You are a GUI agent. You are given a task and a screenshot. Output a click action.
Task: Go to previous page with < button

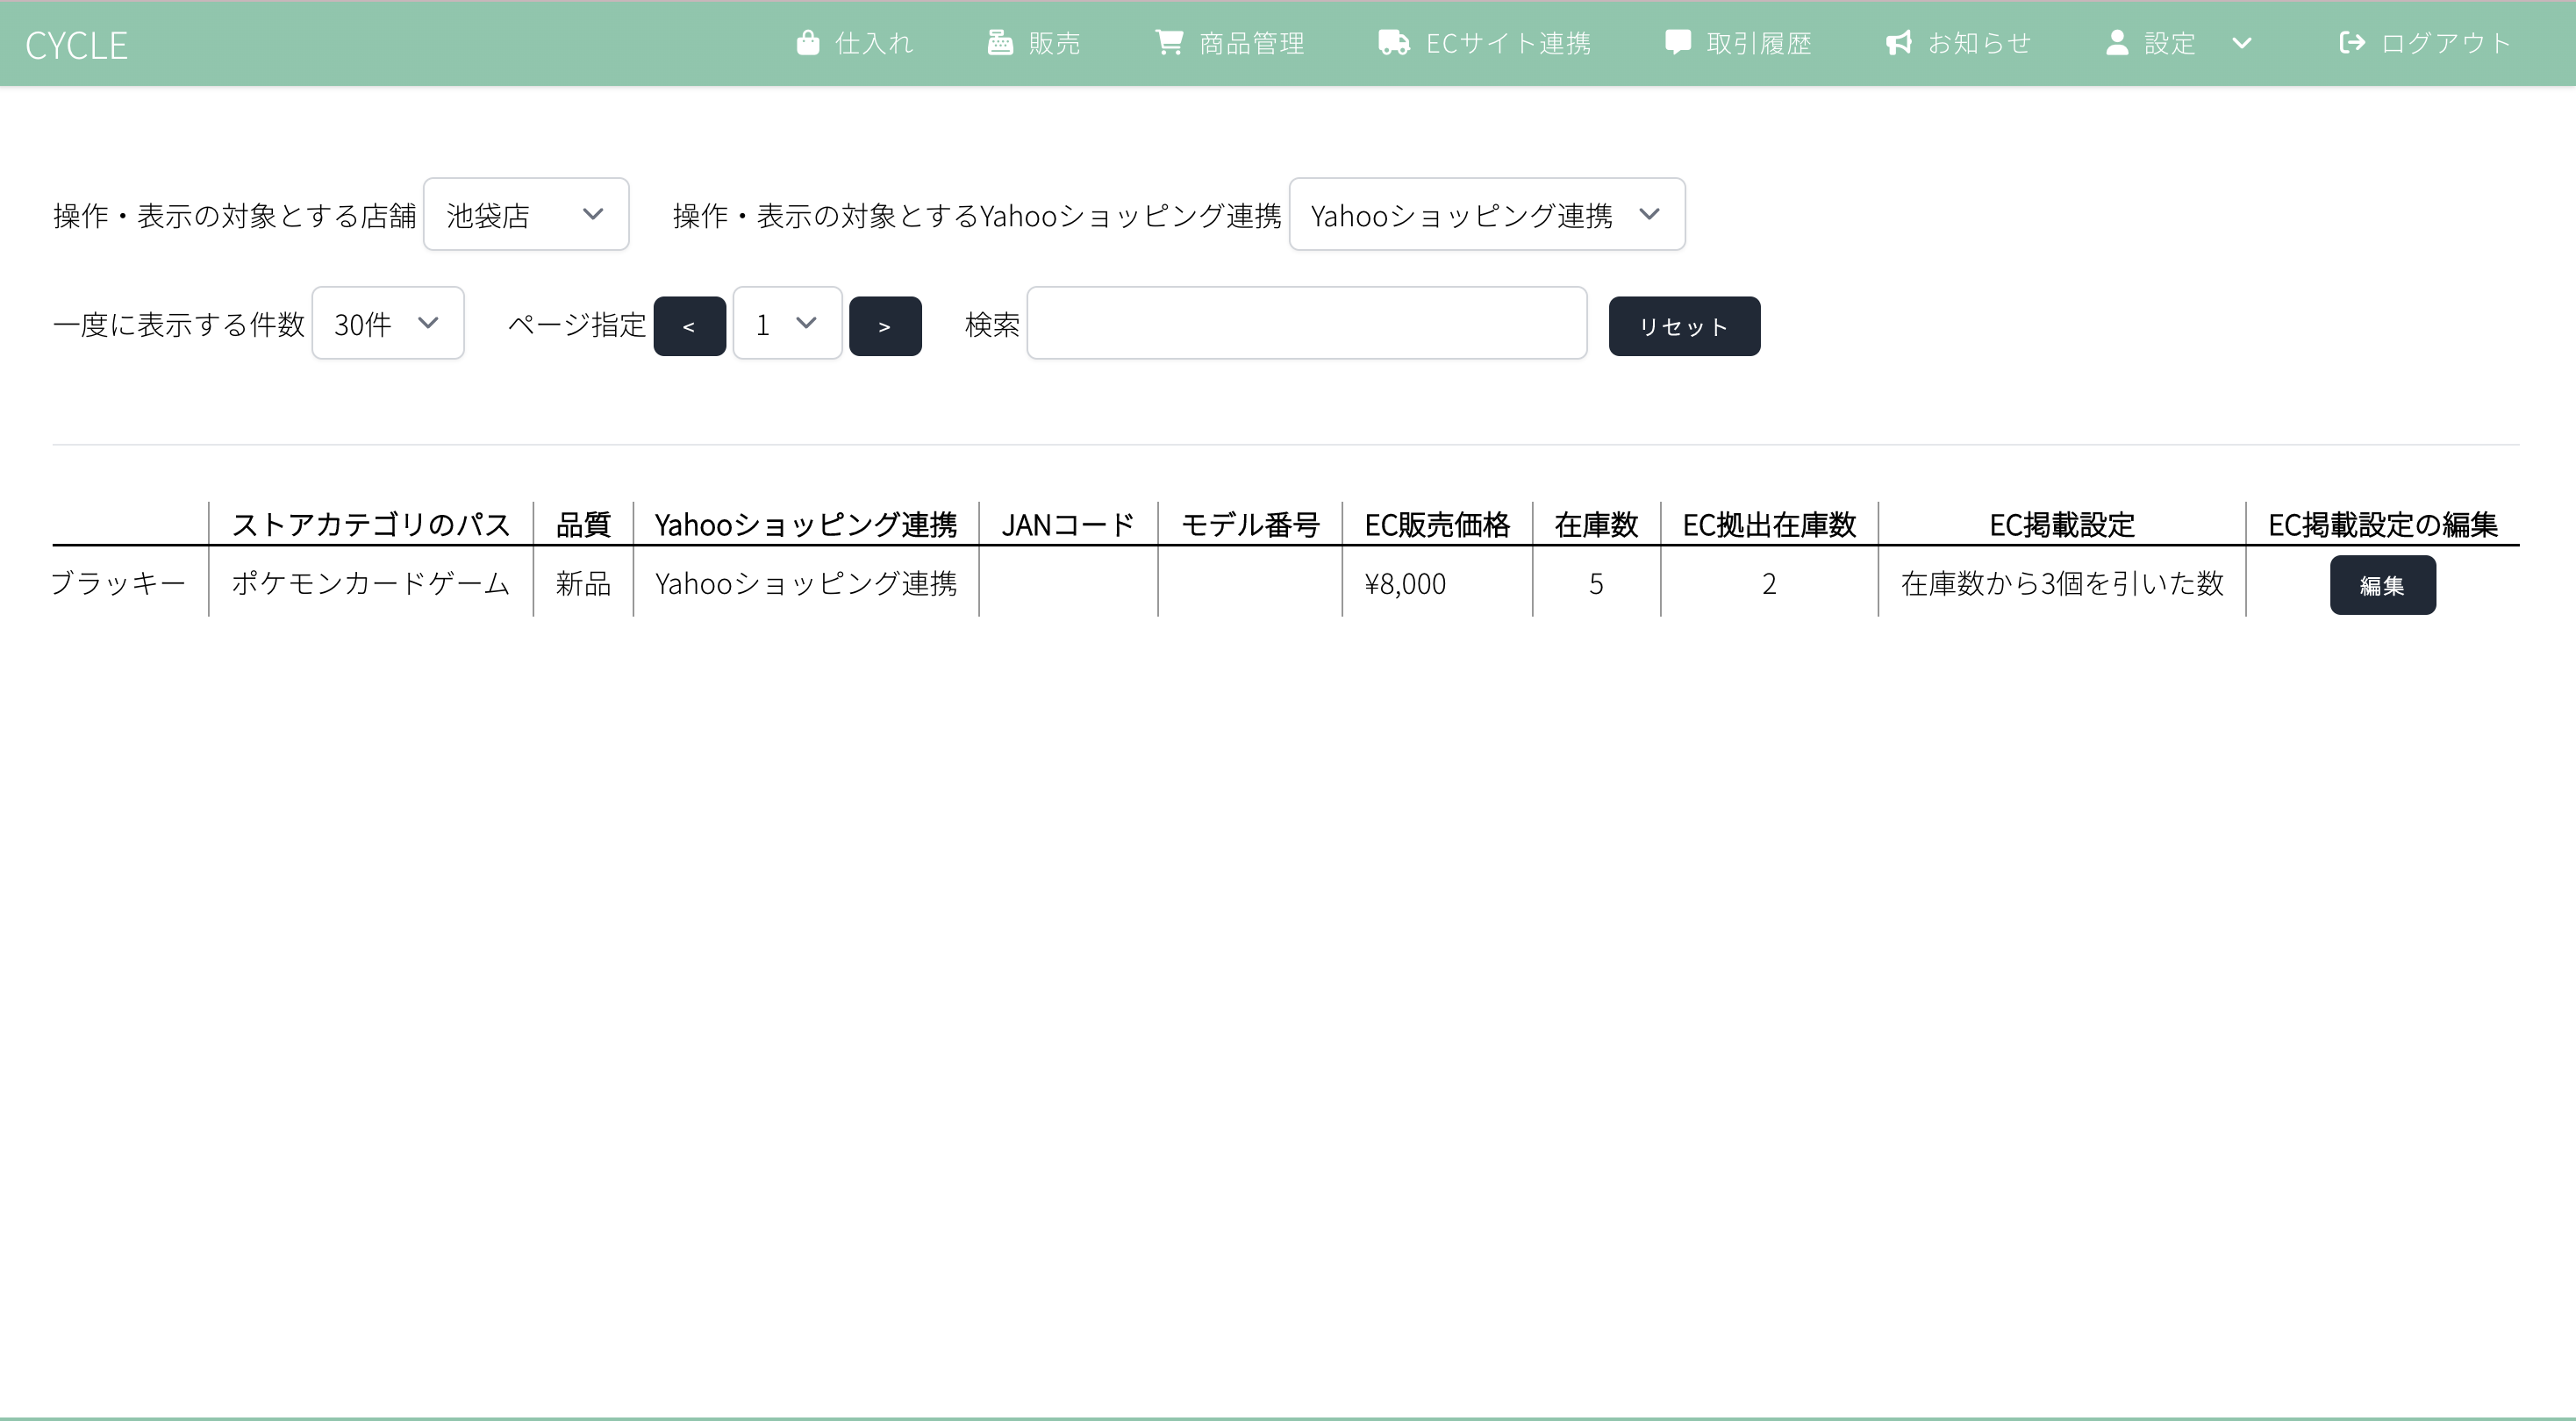point(689,326)
